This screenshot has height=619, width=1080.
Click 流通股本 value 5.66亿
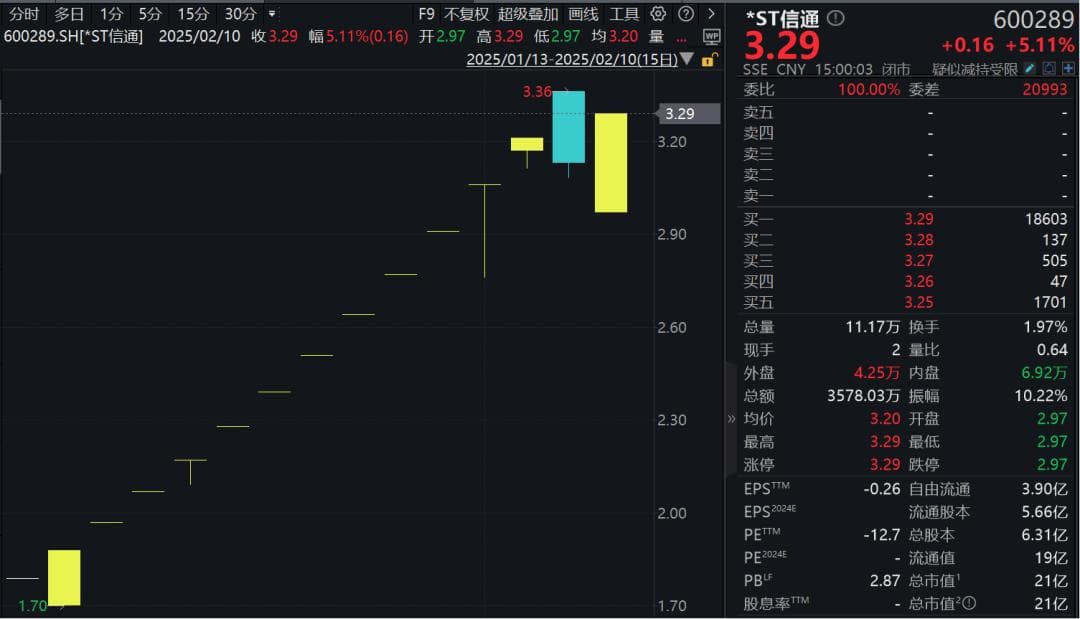1044,512
